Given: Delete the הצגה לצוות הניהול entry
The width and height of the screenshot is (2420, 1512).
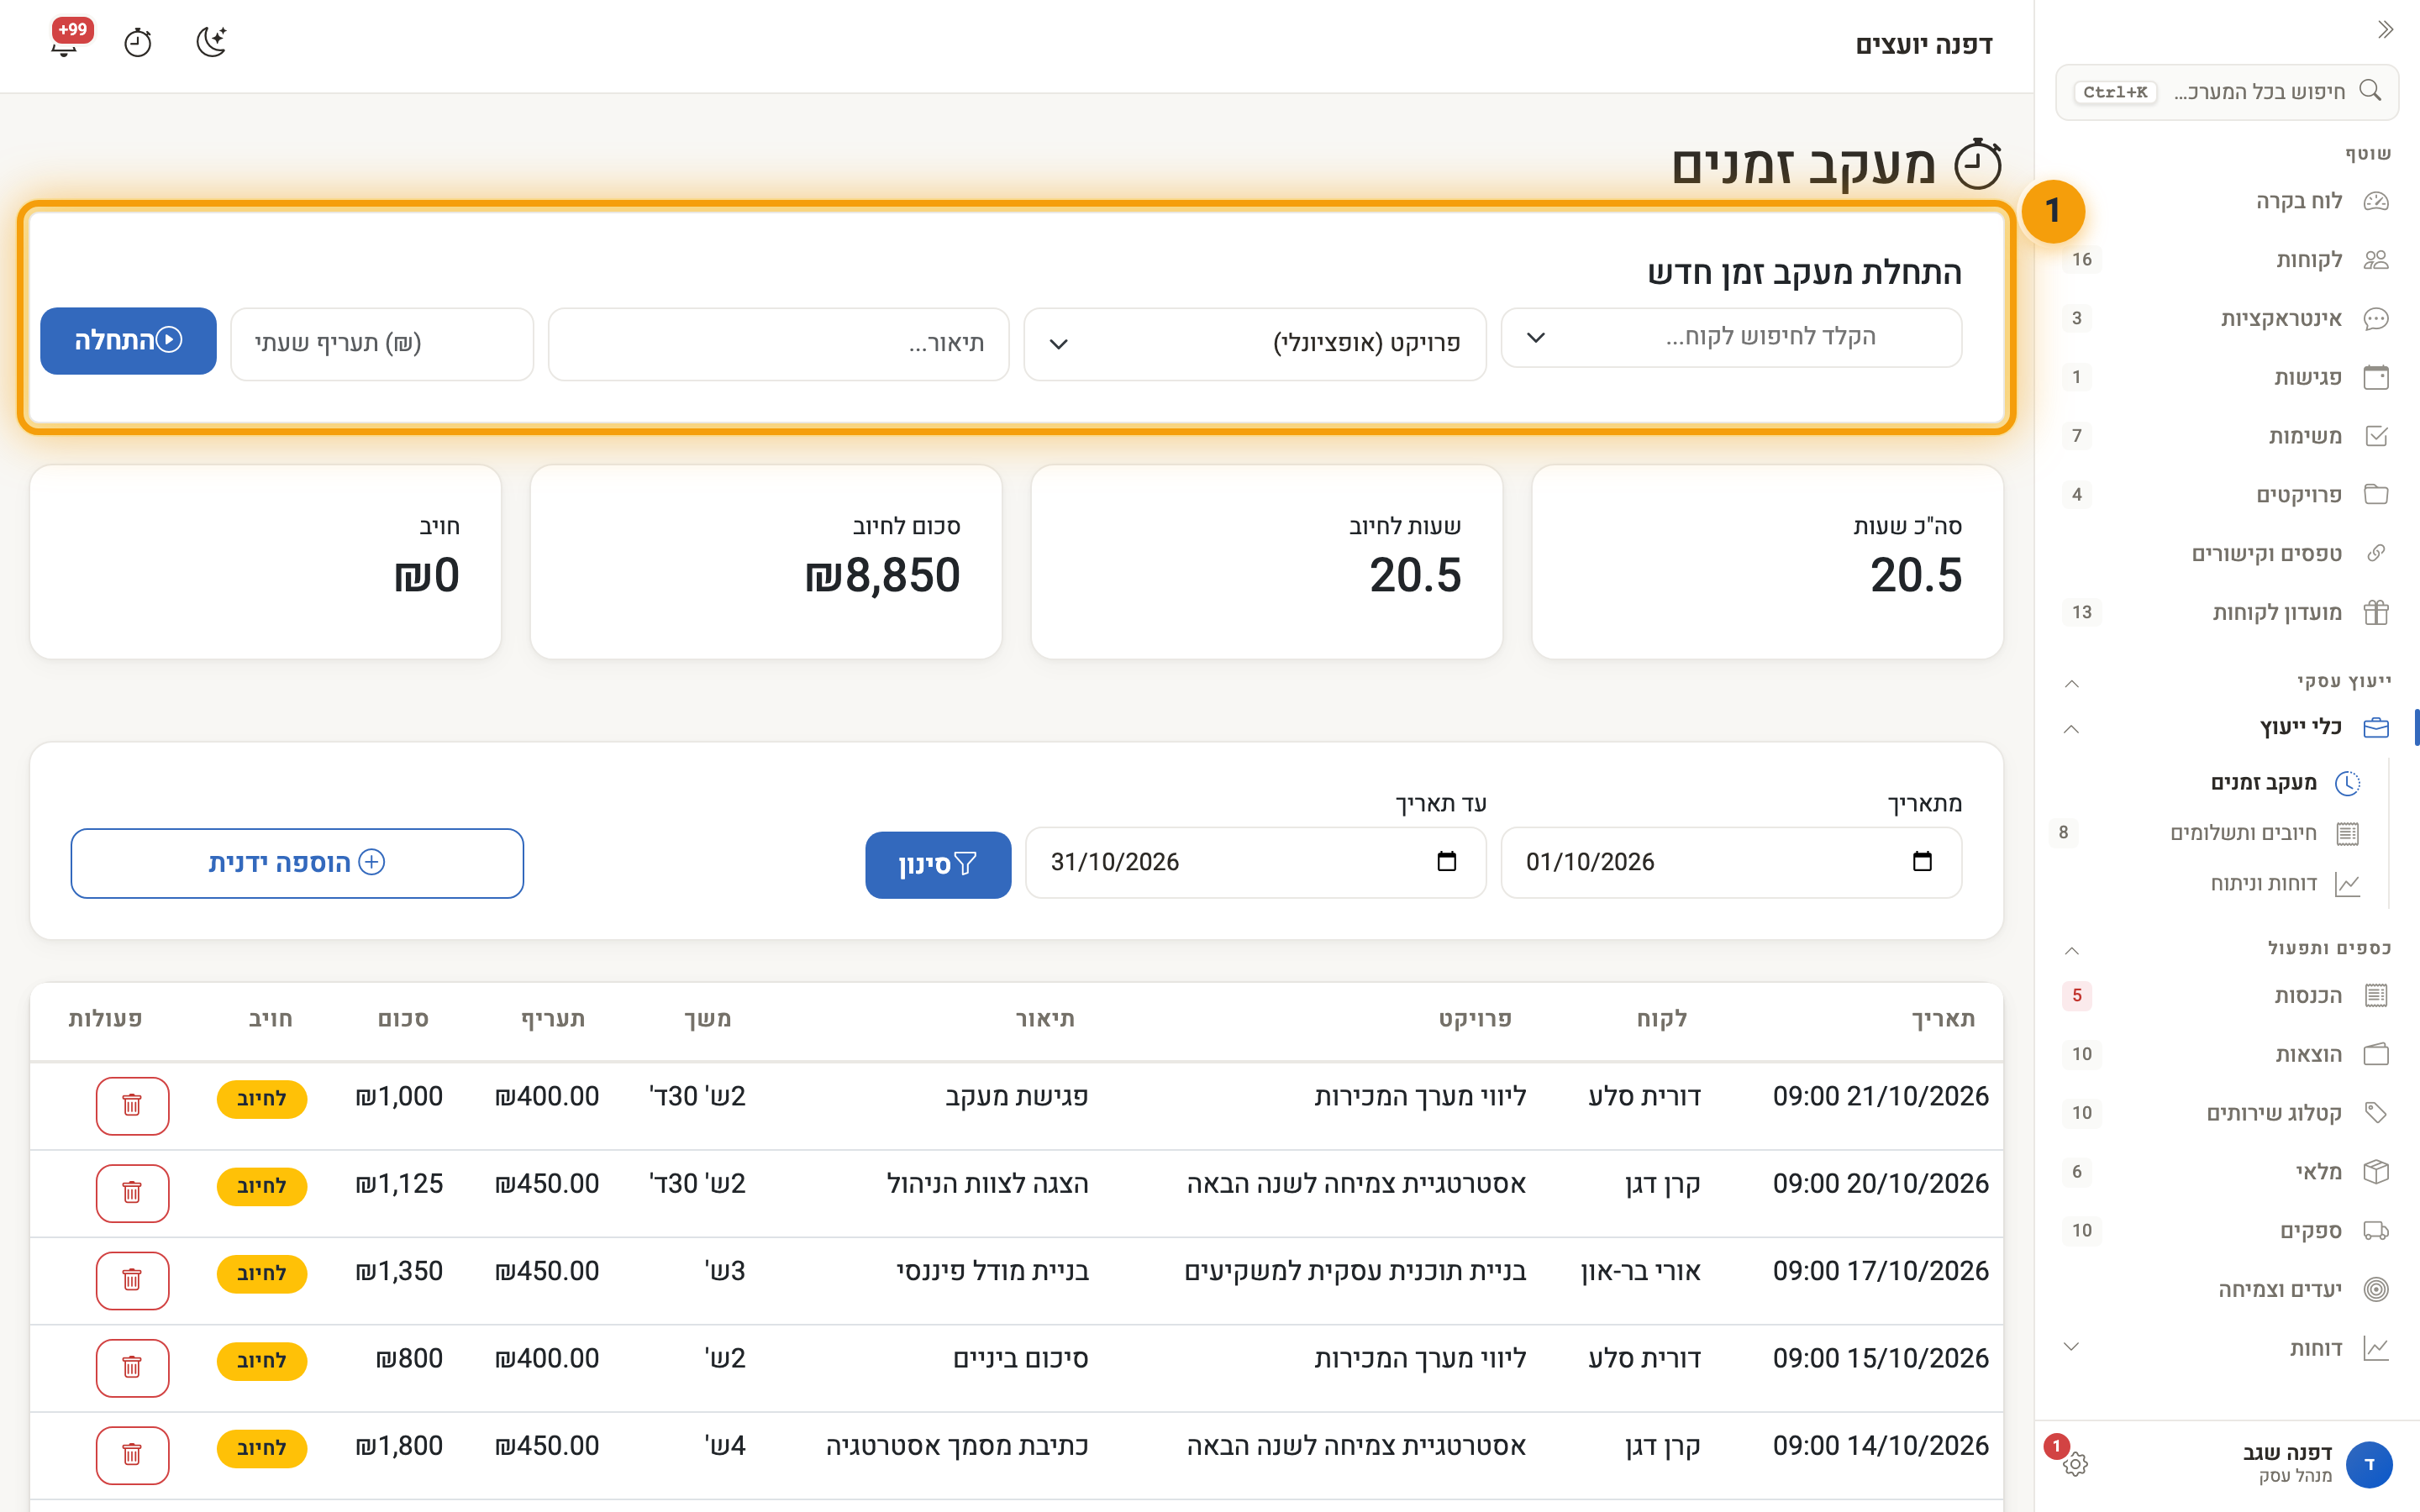Looking at the screenshot, I should click(x=132, y=1192).
